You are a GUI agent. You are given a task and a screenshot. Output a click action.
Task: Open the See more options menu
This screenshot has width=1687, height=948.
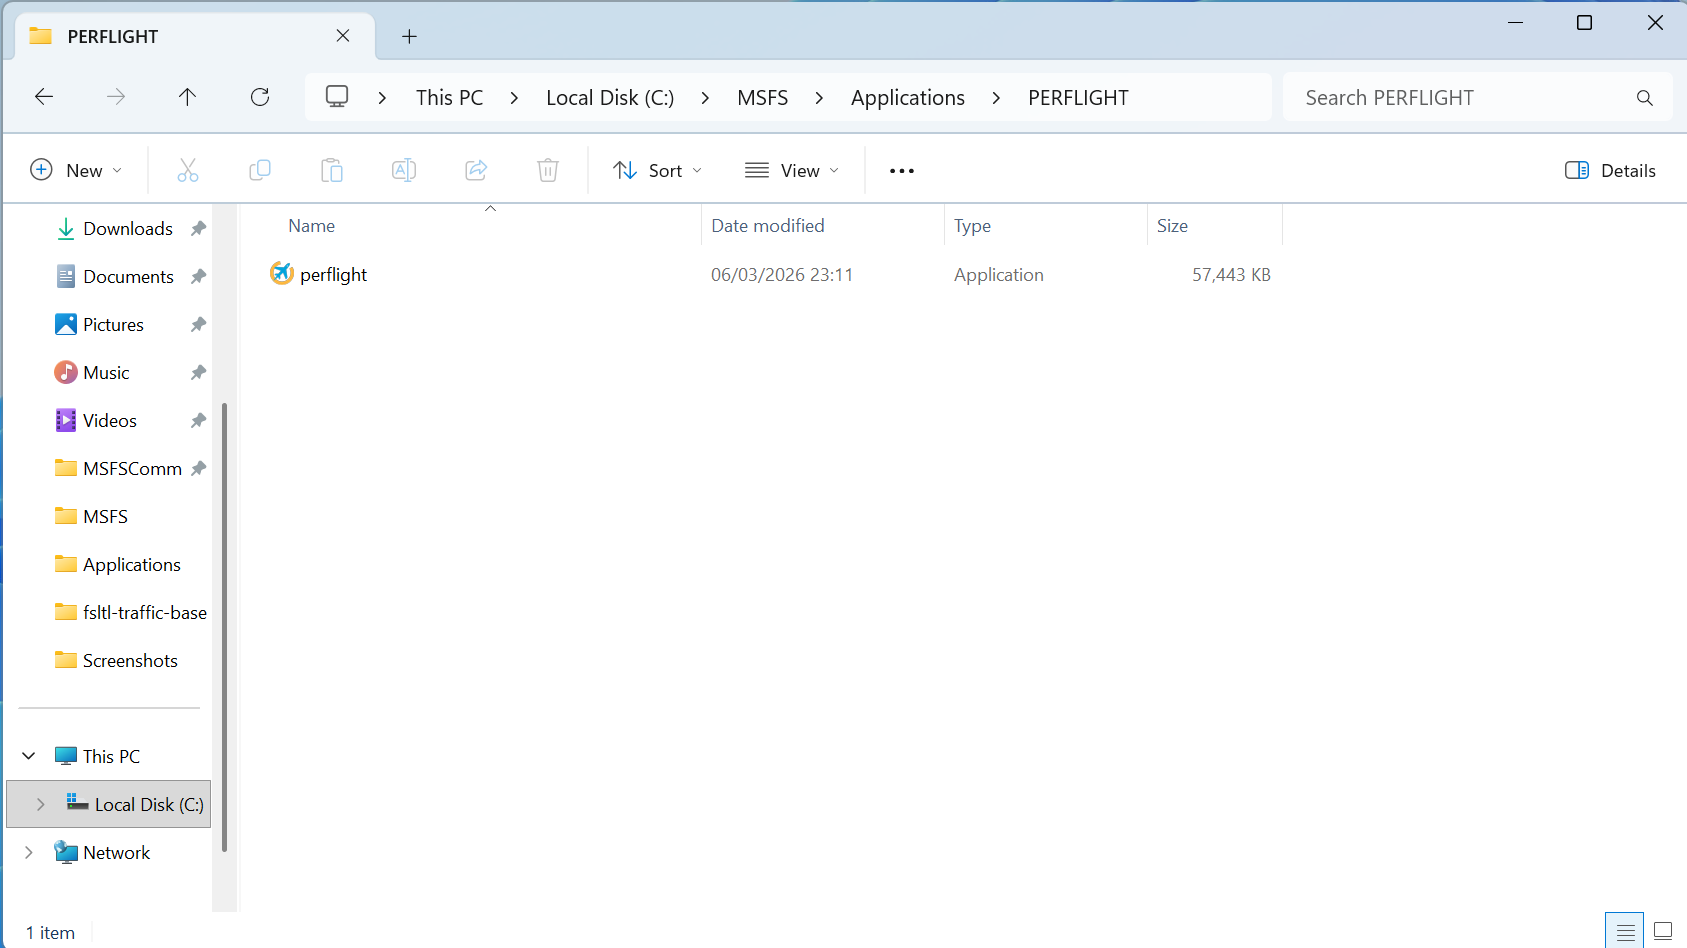(x=902, y=171)
